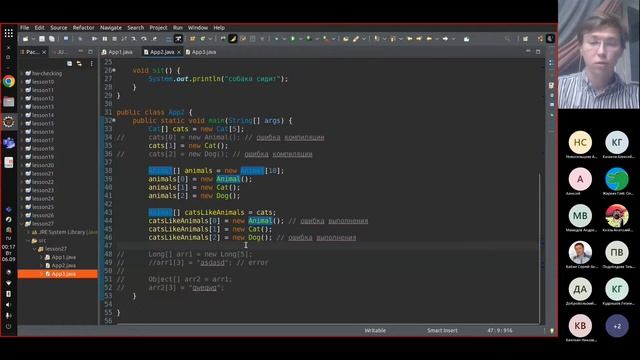Switch to the App3.java editor tab
This screenshot has height=360, width=640.
click(x=200, y=52)
